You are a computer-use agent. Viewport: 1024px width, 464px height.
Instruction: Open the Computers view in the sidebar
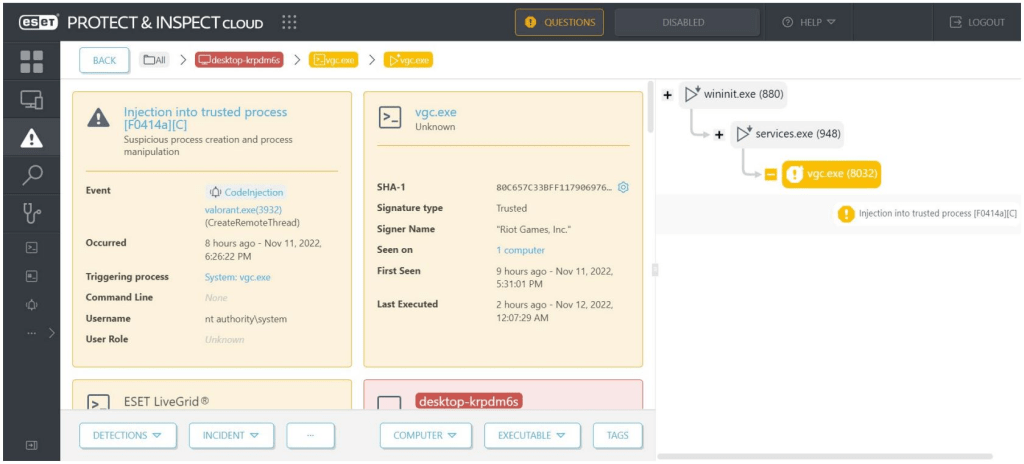click(31, 100)
